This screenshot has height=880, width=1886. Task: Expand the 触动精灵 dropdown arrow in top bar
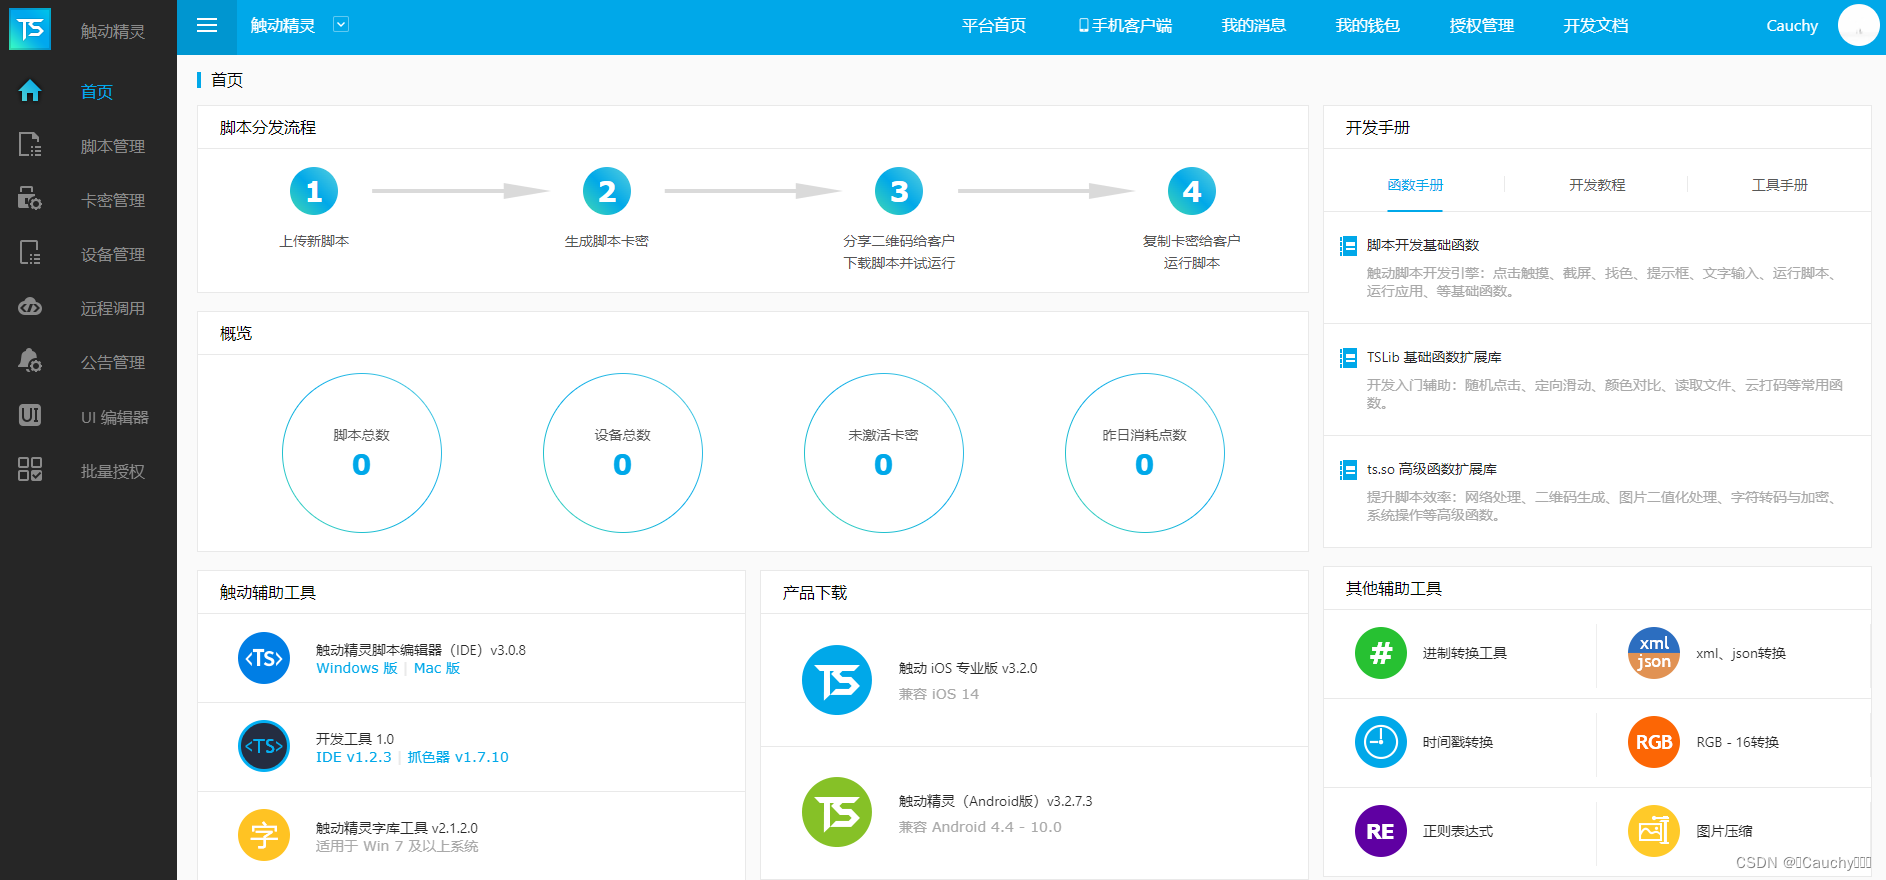click(341, 24)
